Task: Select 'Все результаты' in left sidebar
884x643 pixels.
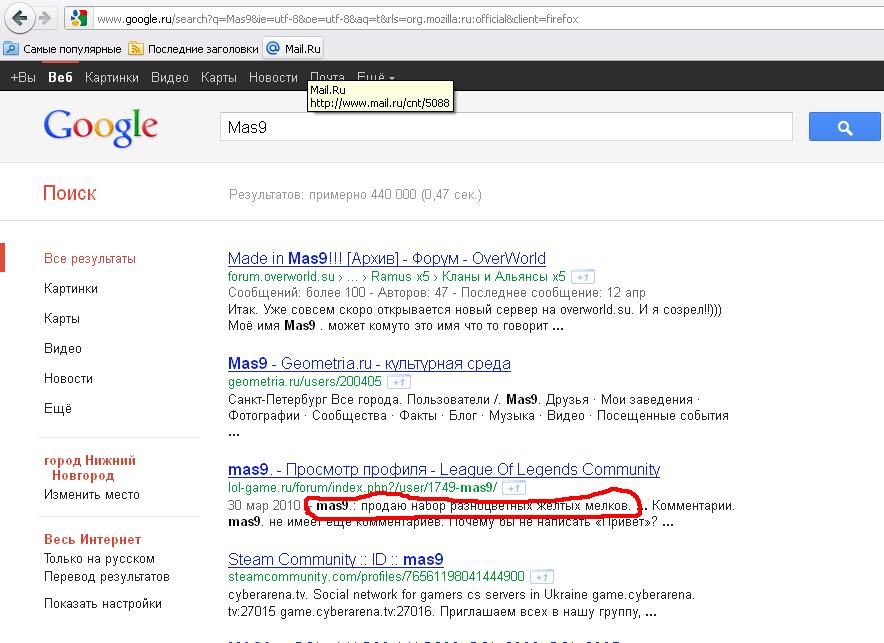Action: [90, 259]
